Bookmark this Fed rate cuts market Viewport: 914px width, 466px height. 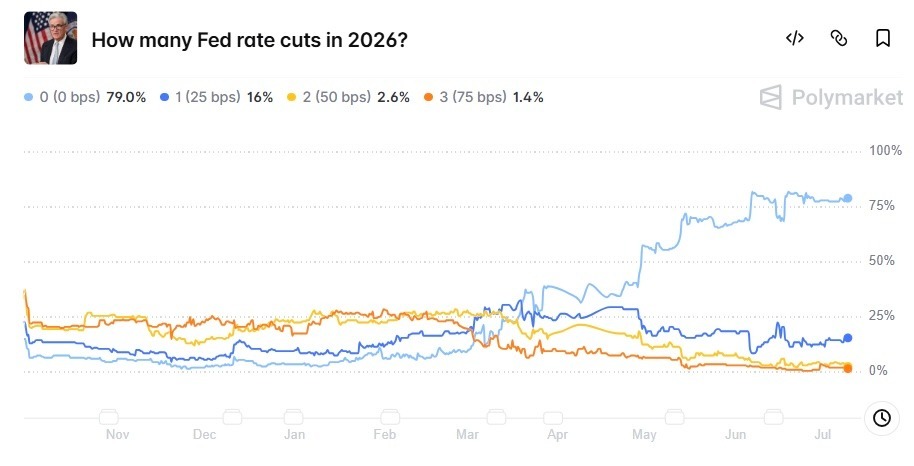point(883,38)
